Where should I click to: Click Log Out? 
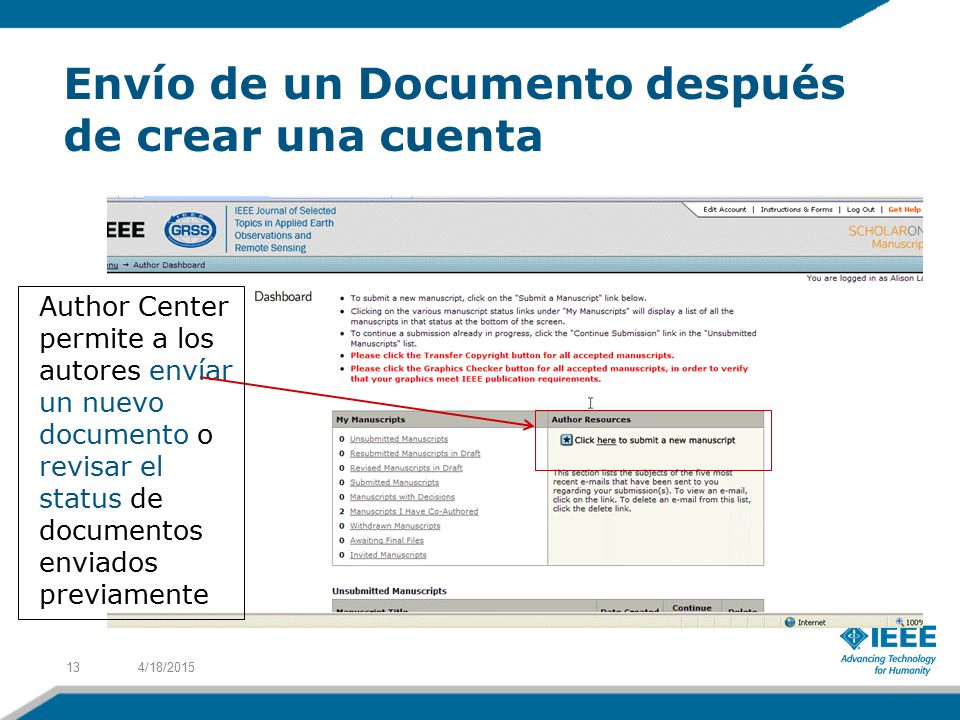click(x=860, y=209)
